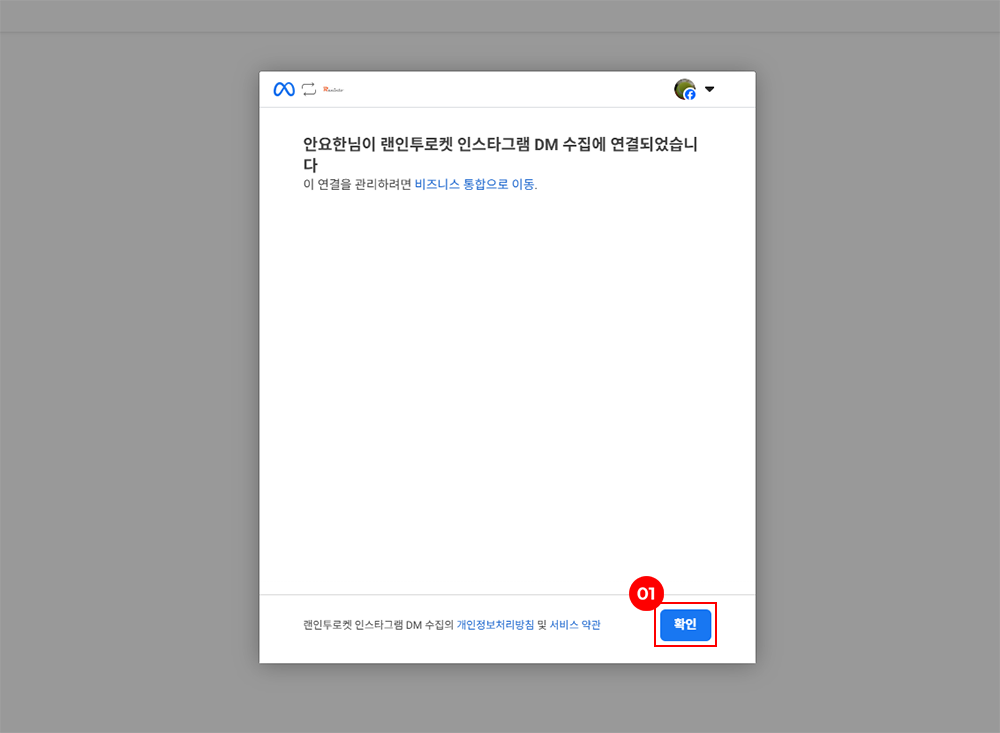Click the '및' word between footer links

pos(541,625)
